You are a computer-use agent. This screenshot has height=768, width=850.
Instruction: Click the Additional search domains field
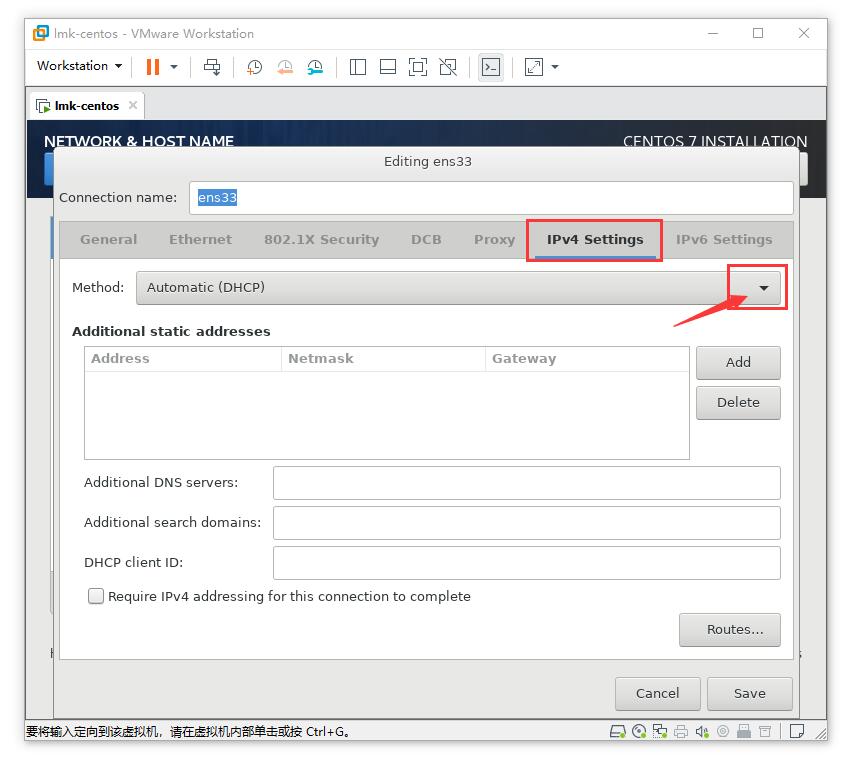point(526,522)
